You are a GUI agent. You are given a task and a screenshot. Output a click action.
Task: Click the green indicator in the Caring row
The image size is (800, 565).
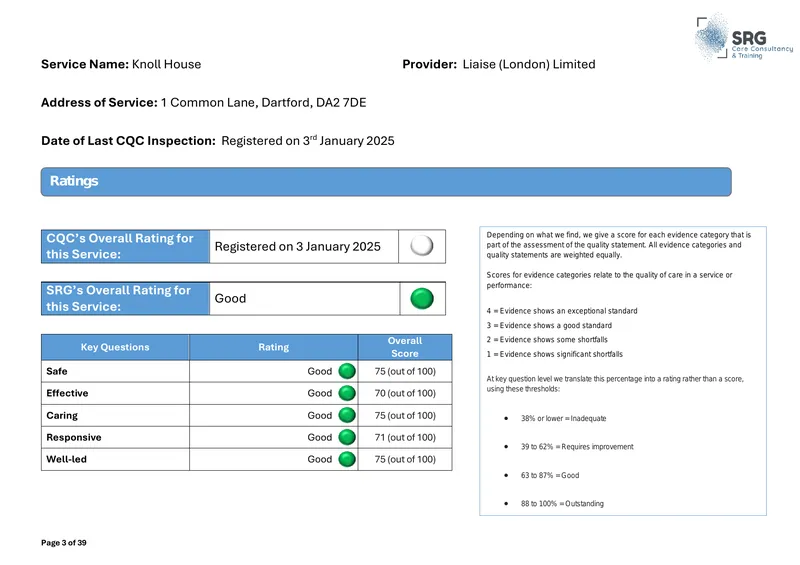(347, 415)
